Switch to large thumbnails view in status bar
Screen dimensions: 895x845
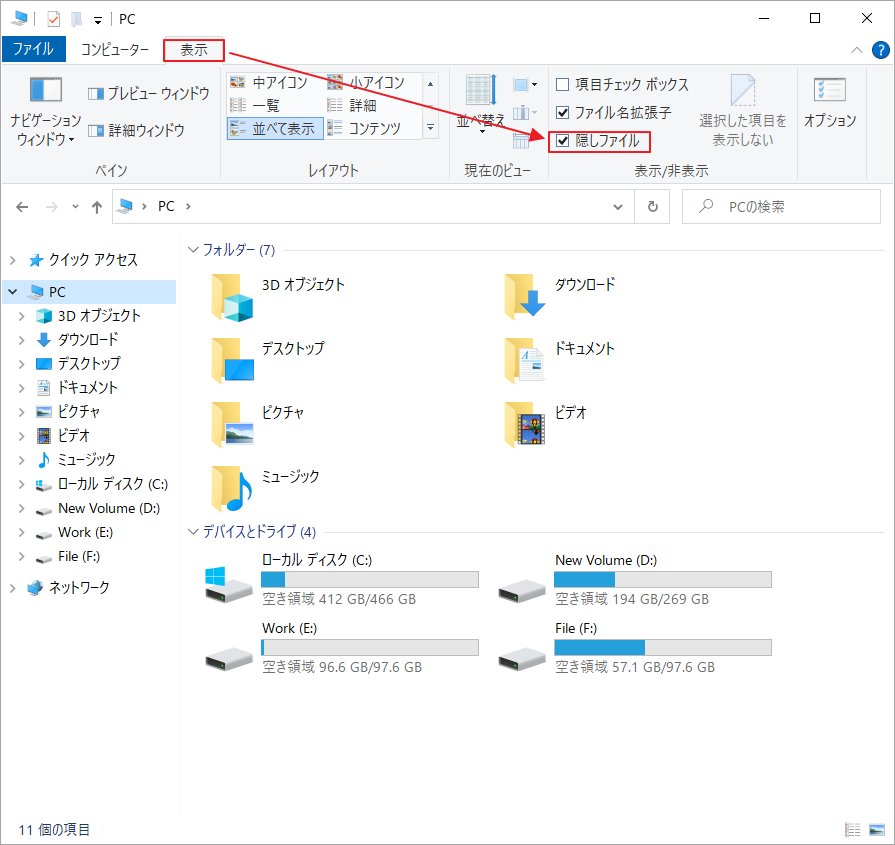pos(877,830)
